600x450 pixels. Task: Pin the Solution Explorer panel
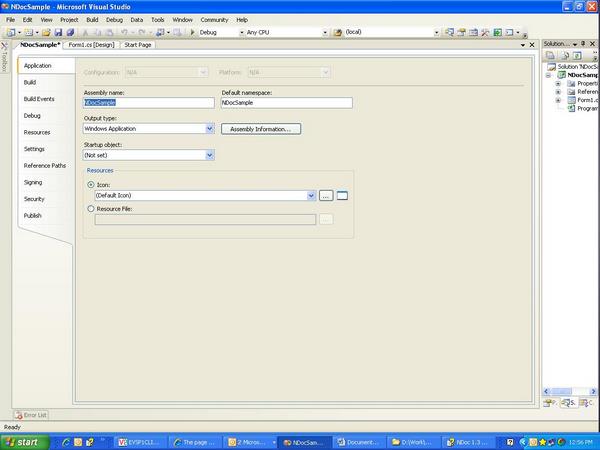(x=583, y=44)
